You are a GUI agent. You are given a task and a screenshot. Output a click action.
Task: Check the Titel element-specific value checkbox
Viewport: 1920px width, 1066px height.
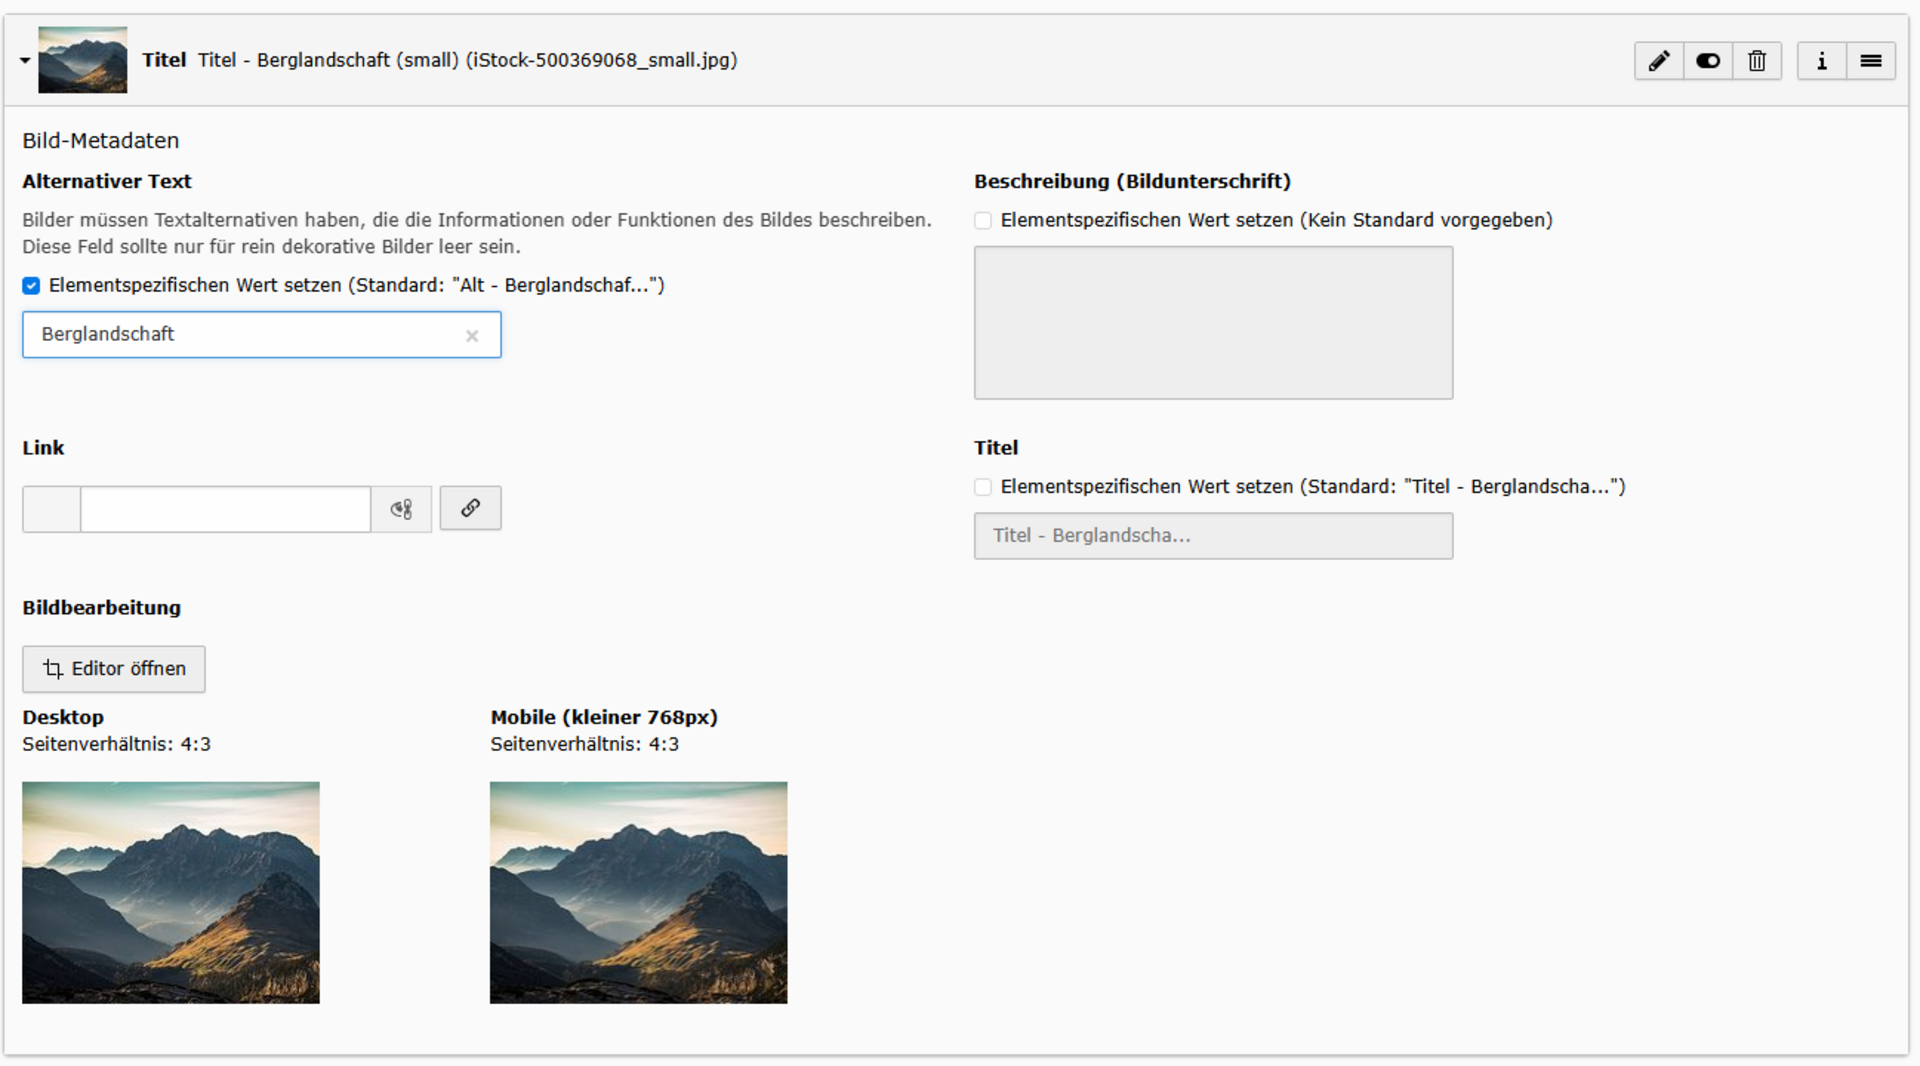[983, 487]
